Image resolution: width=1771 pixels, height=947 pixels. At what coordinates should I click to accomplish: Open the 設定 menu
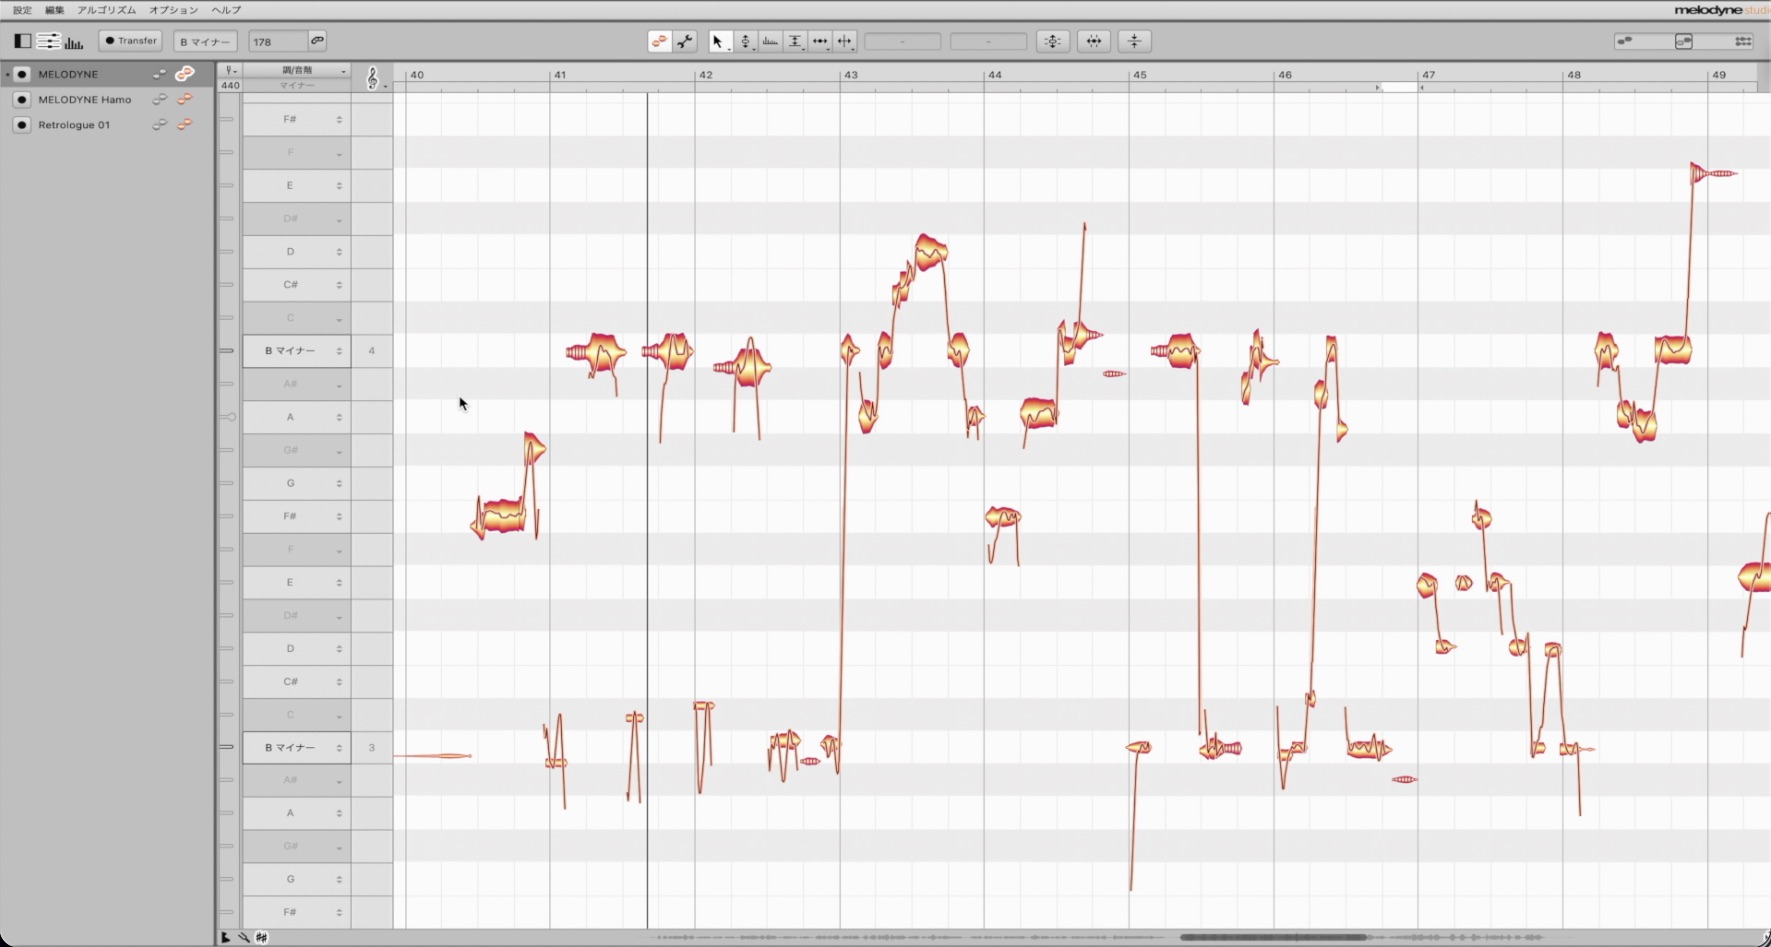pyautogui.click(x=22, y=10)
